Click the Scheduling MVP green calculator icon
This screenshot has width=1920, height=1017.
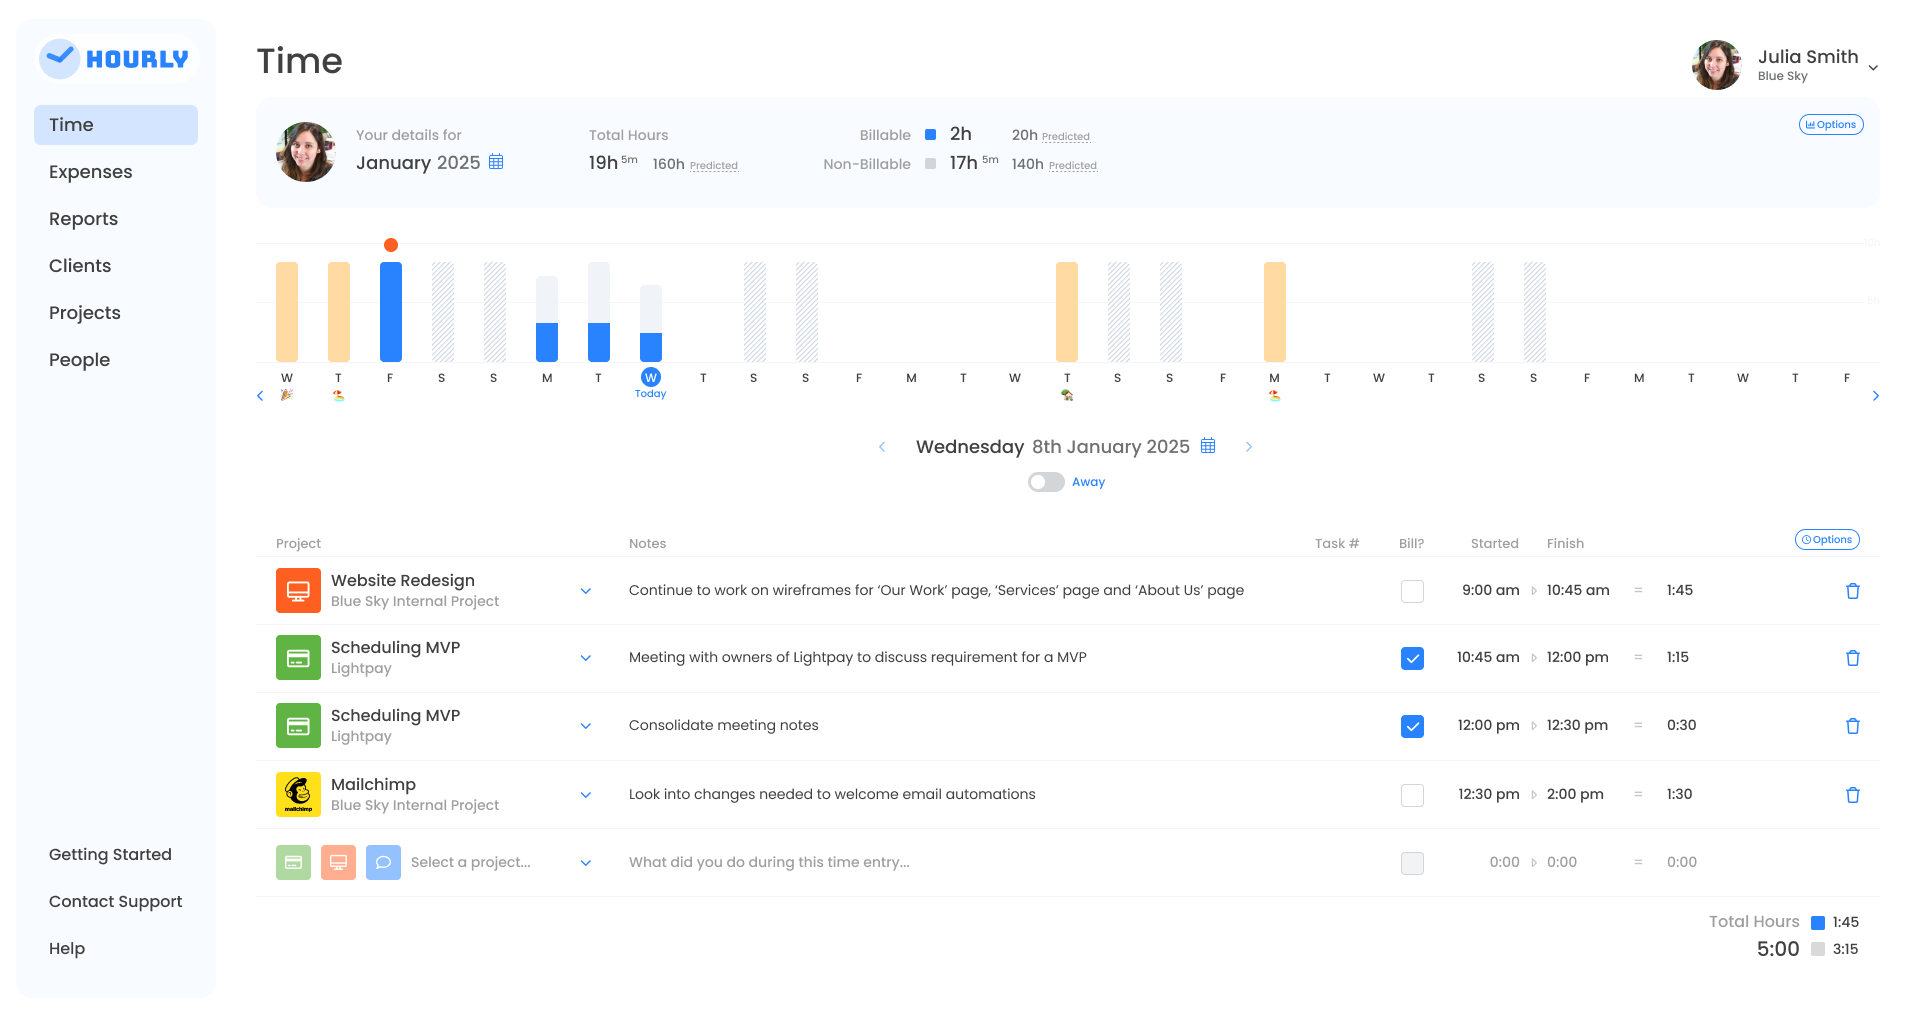[297, 657]
